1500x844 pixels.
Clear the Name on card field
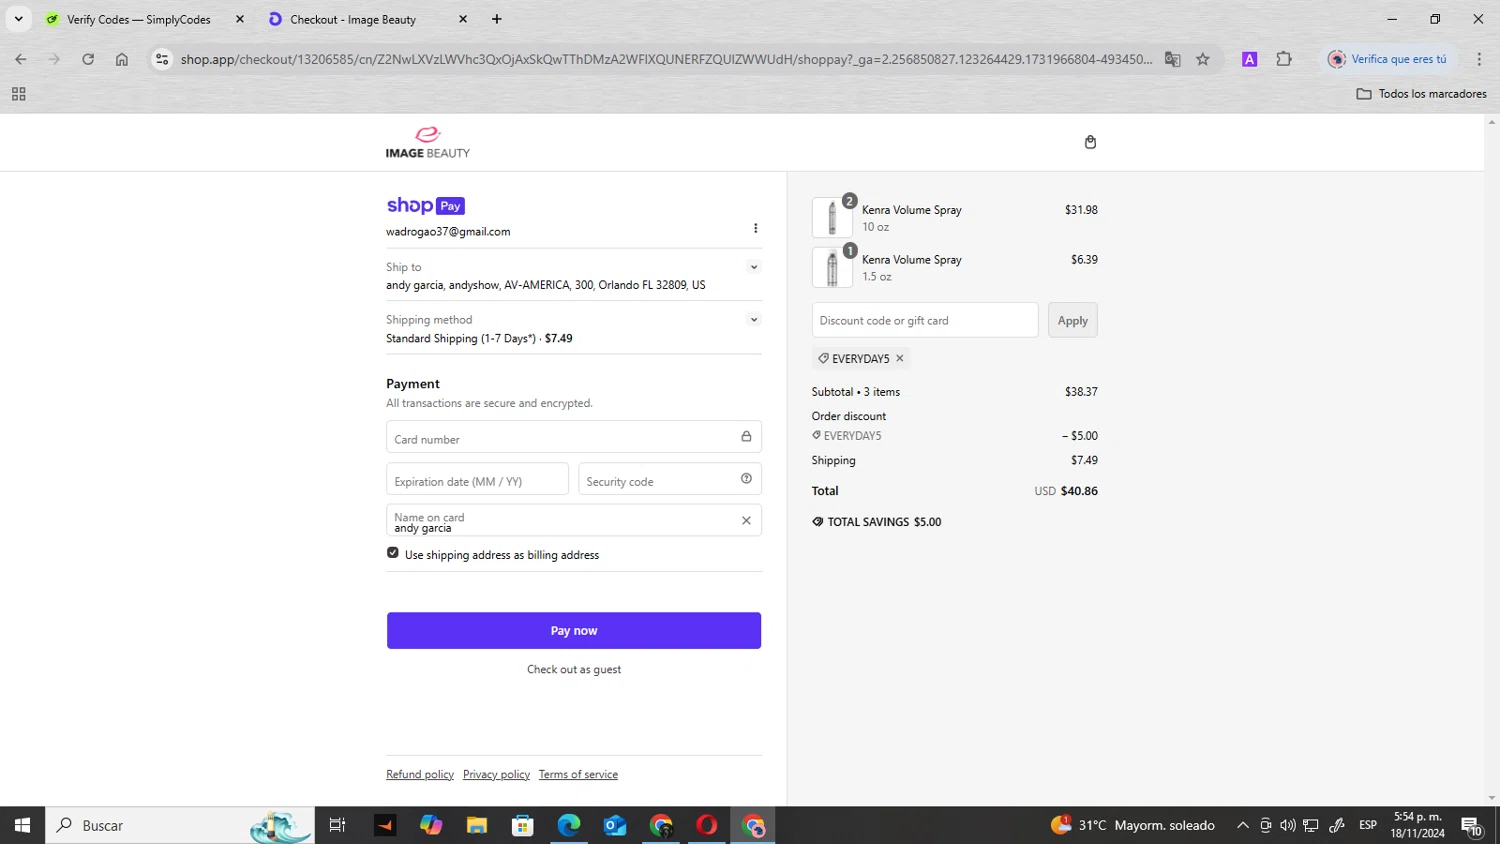[x=746, y=520]
